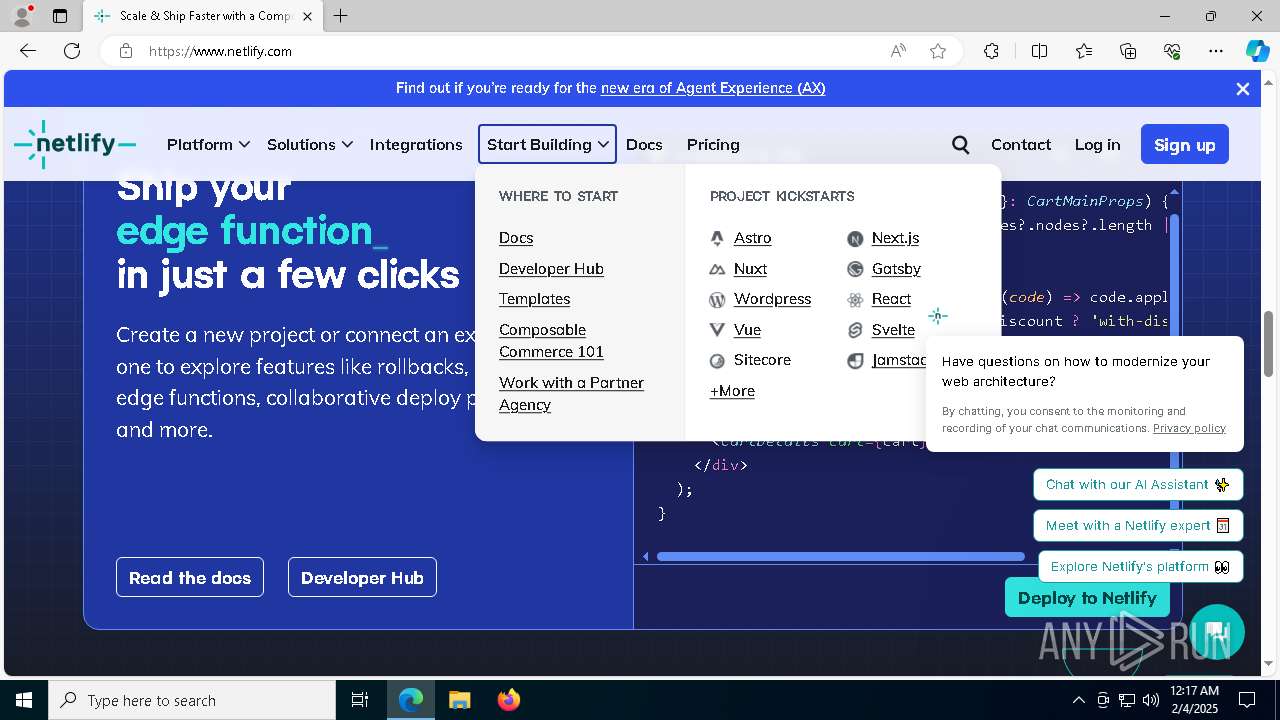The height and width of the screenshot is (720, 1280).
Task: View site information lock icon
Action: click(x=126, y=51)
